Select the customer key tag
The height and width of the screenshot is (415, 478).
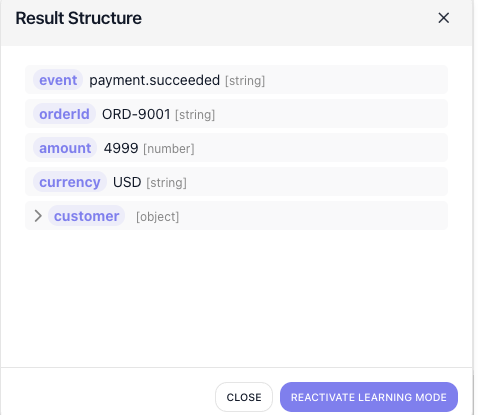pyautogui.click(x=86, y=216)
